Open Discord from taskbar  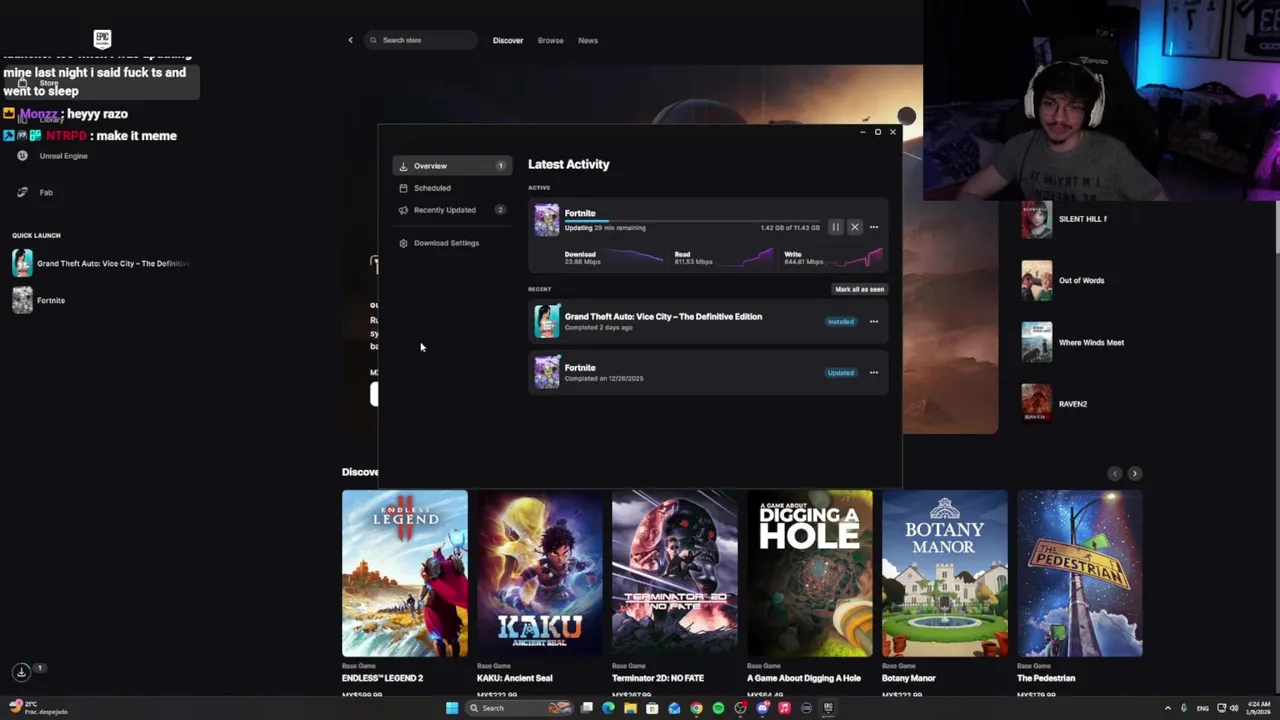(762, 708)
